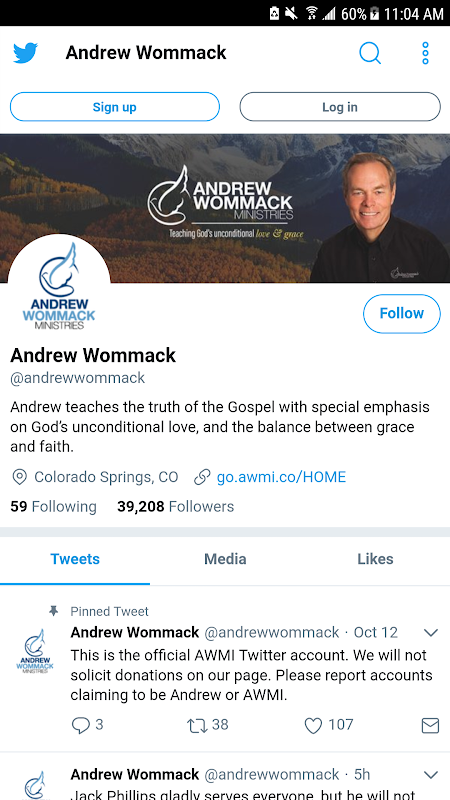This screenshot has width=450, height=800.
Task: Tap the location pin icon
Action: [19, 477]
